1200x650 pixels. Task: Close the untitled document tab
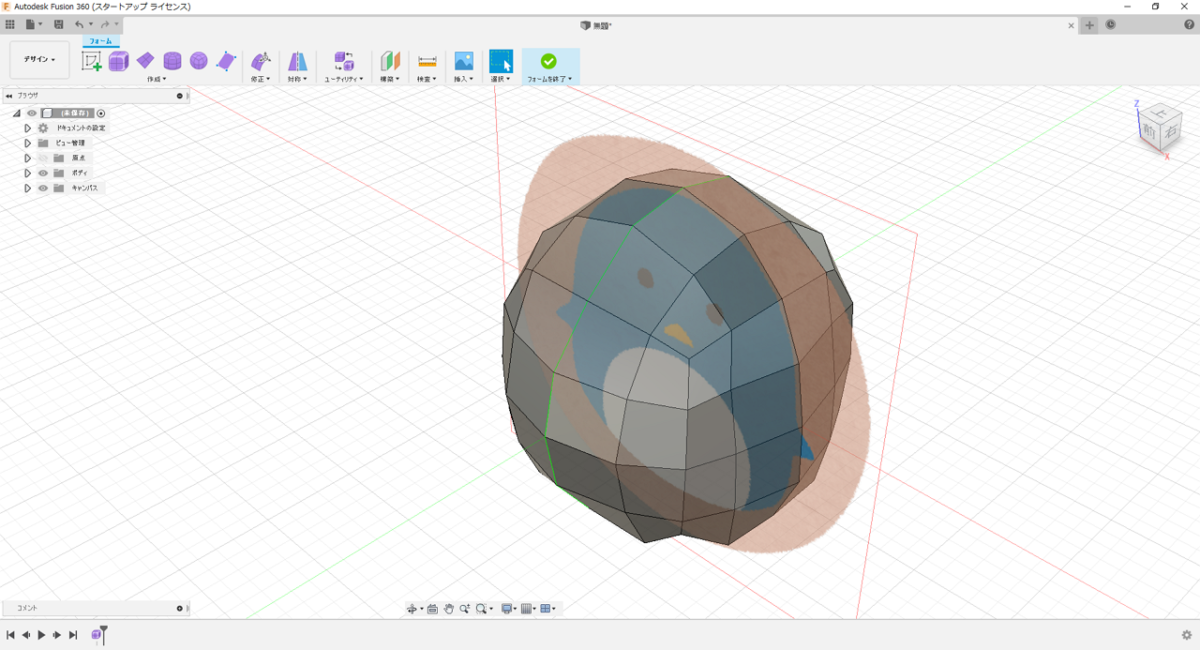(1071, 25)
